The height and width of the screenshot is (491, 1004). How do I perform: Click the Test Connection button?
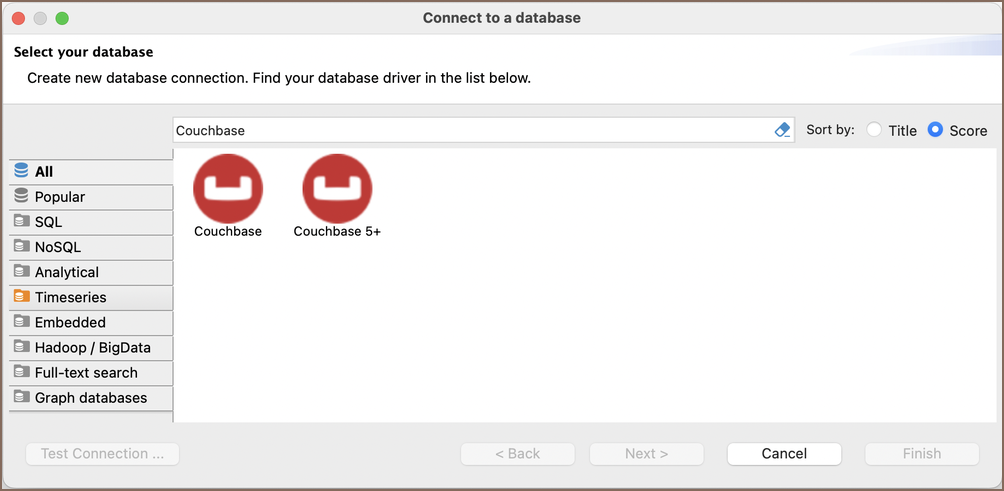pyautogui.click(x=102, y=454)
